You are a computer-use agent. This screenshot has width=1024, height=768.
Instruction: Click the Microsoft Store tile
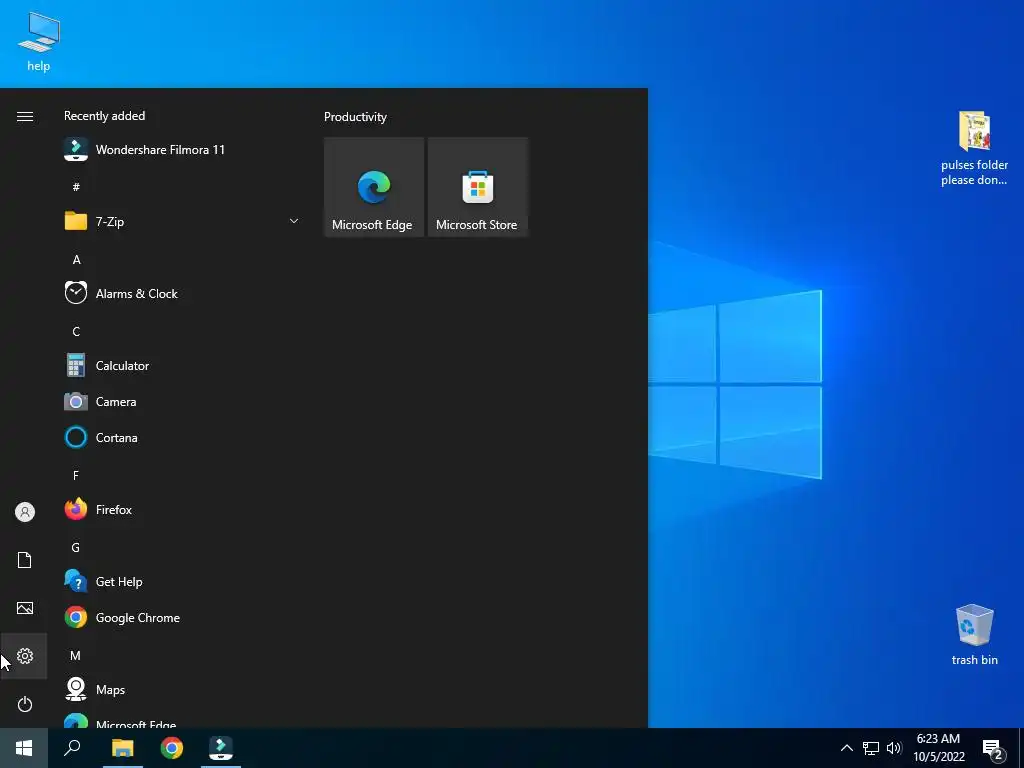477,187
